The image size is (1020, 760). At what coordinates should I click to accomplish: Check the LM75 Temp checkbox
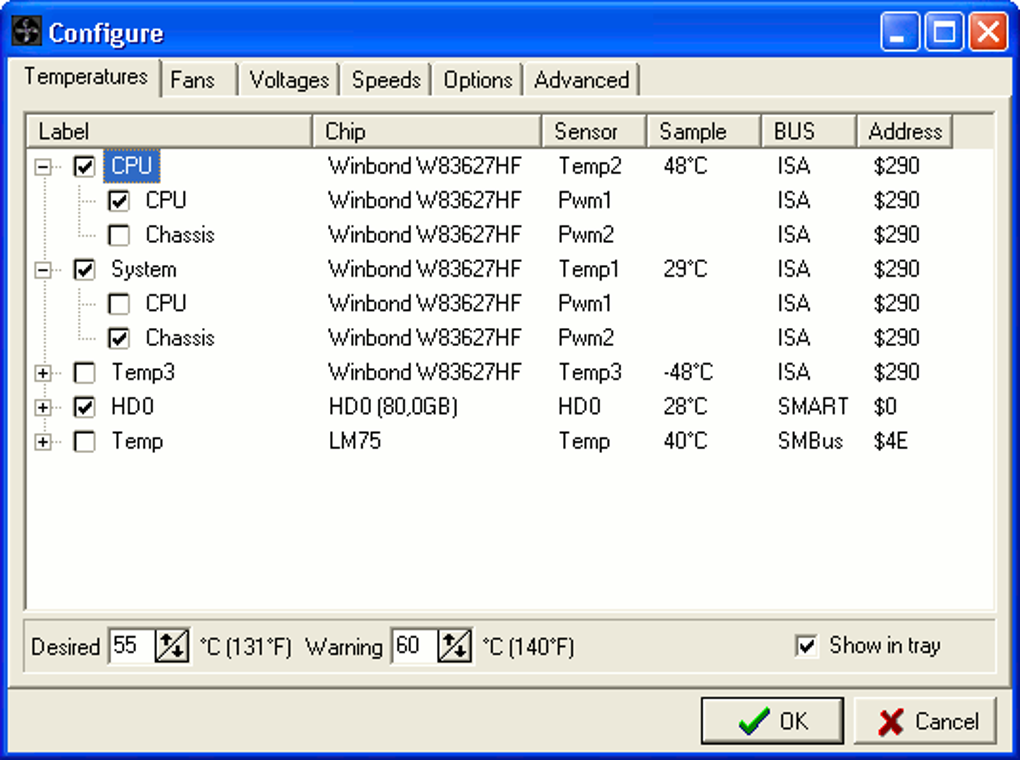[85, 442]
